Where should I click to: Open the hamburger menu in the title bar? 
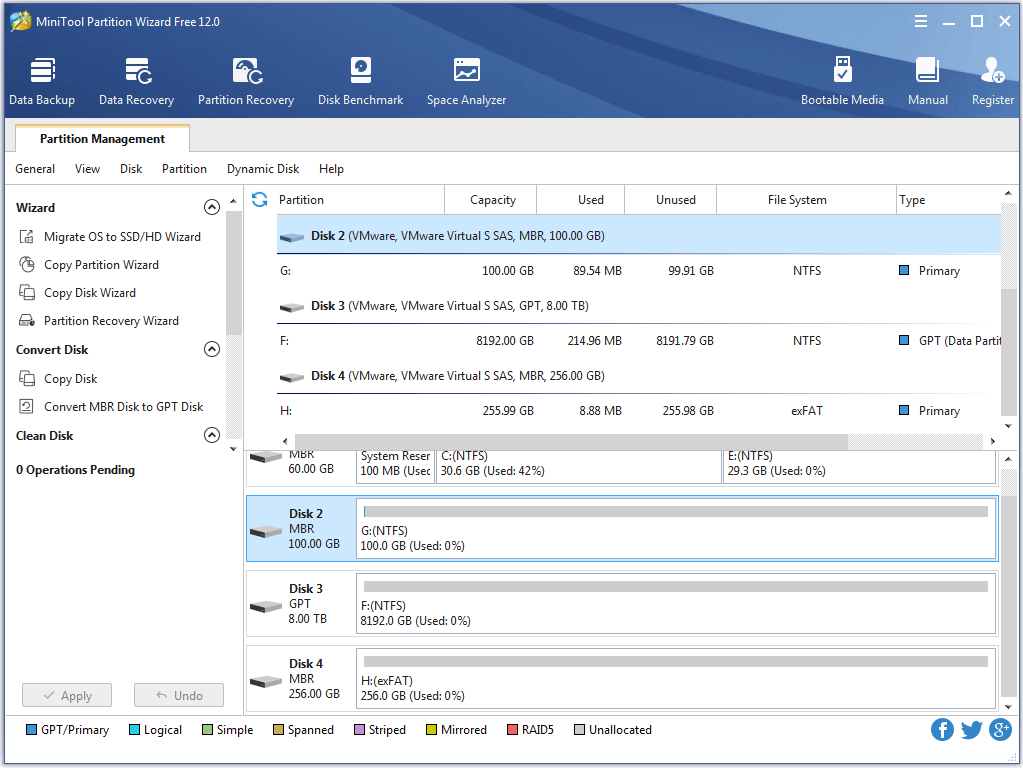point(921,21)
